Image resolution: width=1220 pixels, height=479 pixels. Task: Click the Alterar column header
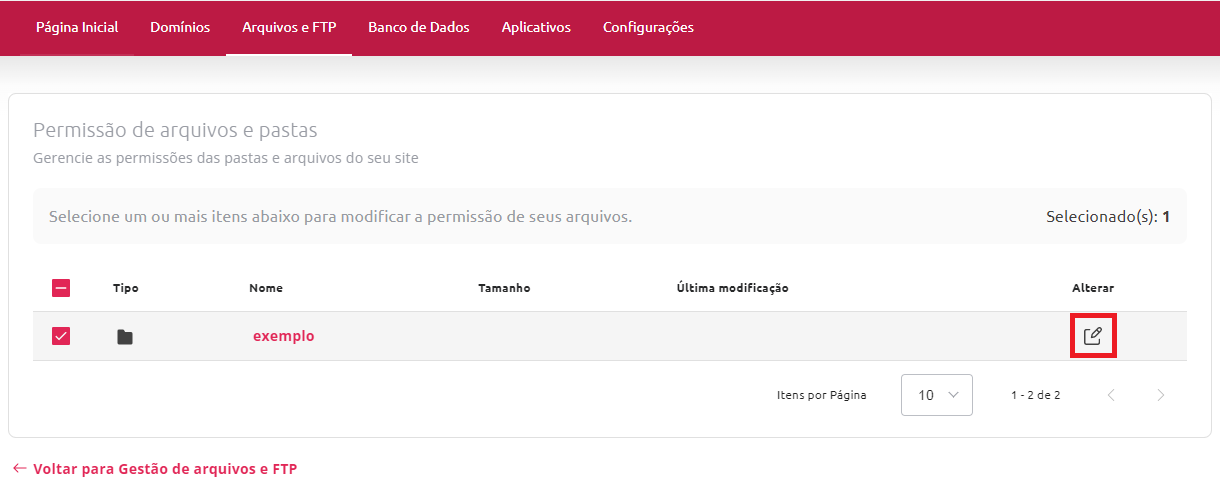click(x=1093, y=288)
